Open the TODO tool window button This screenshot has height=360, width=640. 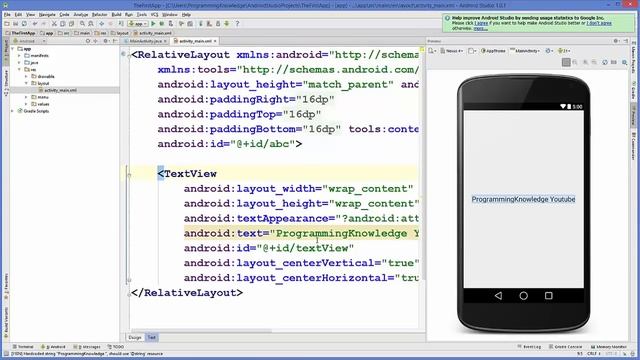click(x=116, y=347)
